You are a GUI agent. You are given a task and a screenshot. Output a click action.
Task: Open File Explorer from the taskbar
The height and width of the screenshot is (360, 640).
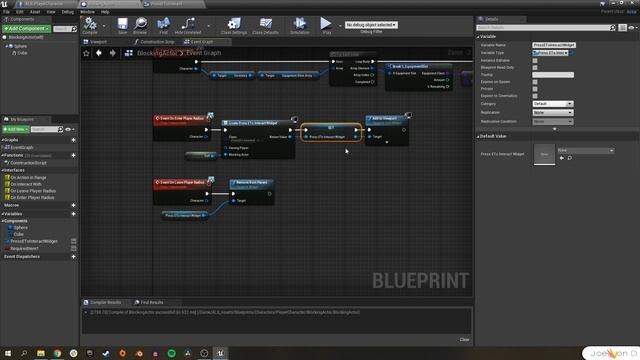pyautogui.click(x=41, y=353)
